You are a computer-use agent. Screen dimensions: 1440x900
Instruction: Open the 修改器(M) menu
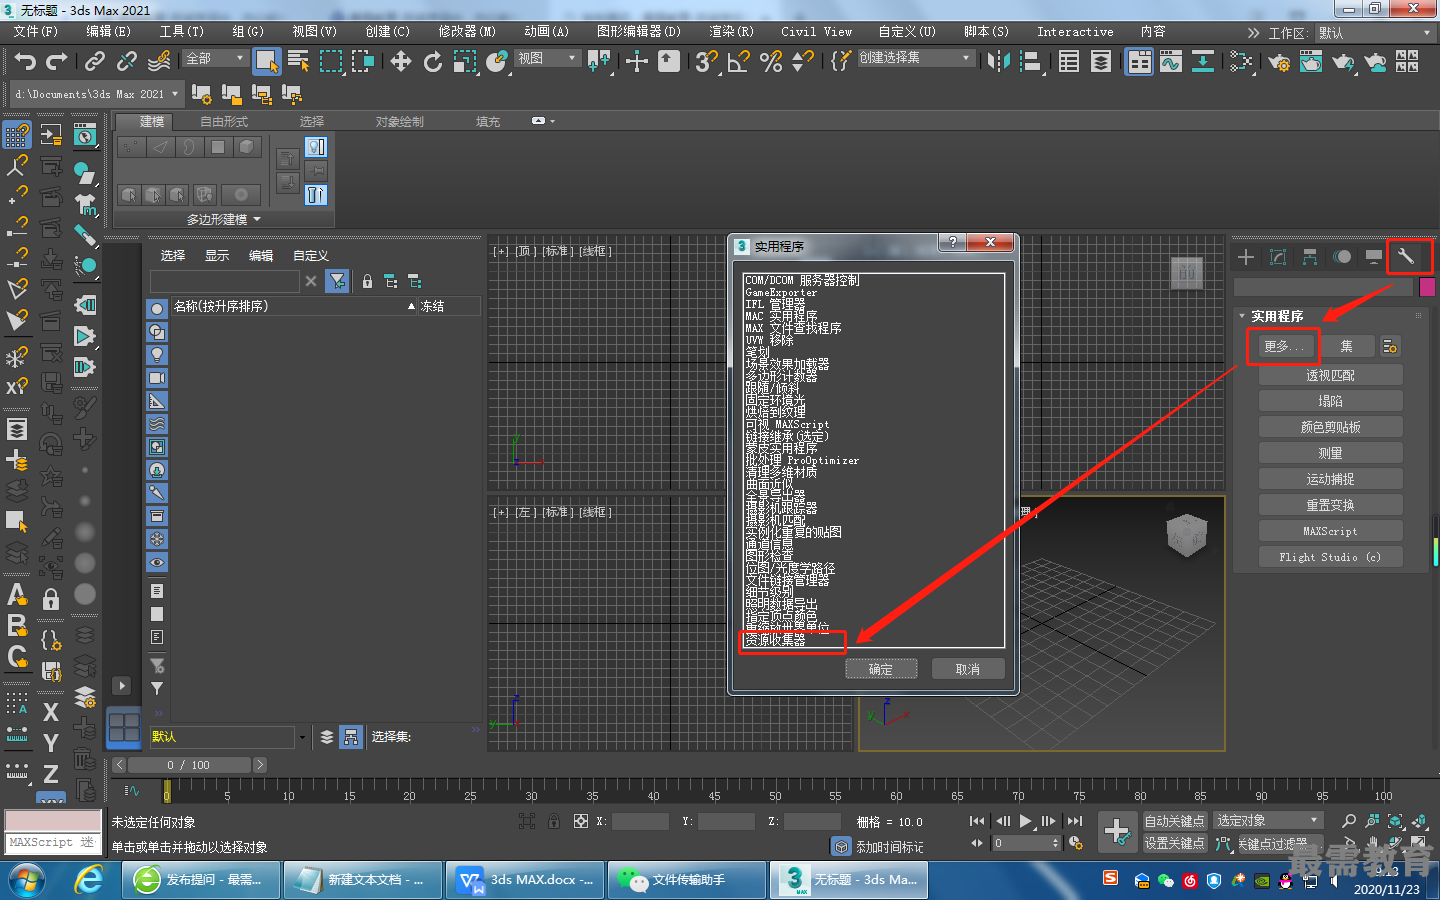467,32
